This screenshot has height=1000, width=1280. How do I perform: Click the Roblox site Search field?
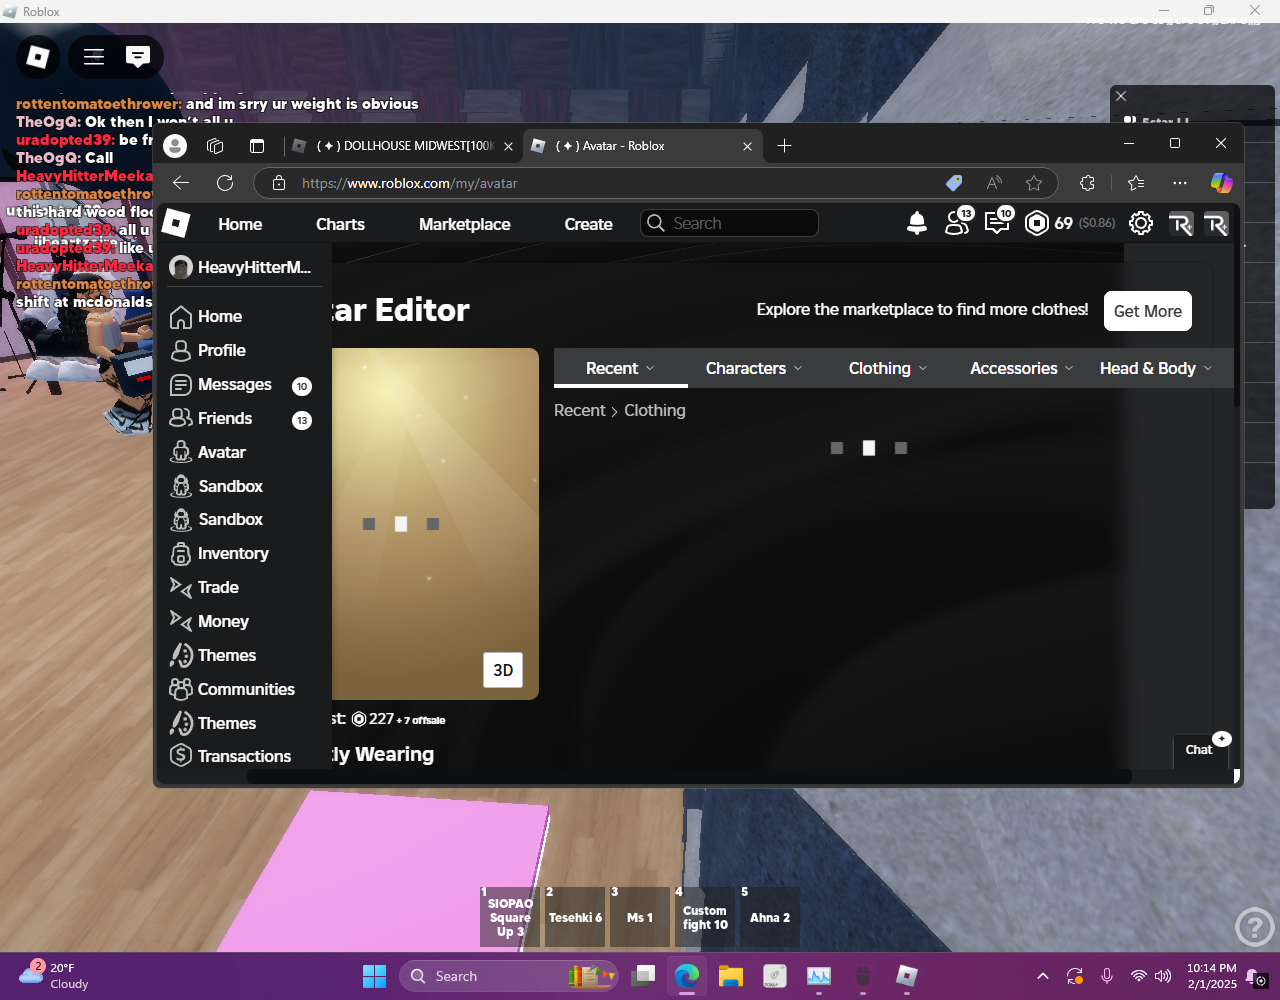pos(729,223)
